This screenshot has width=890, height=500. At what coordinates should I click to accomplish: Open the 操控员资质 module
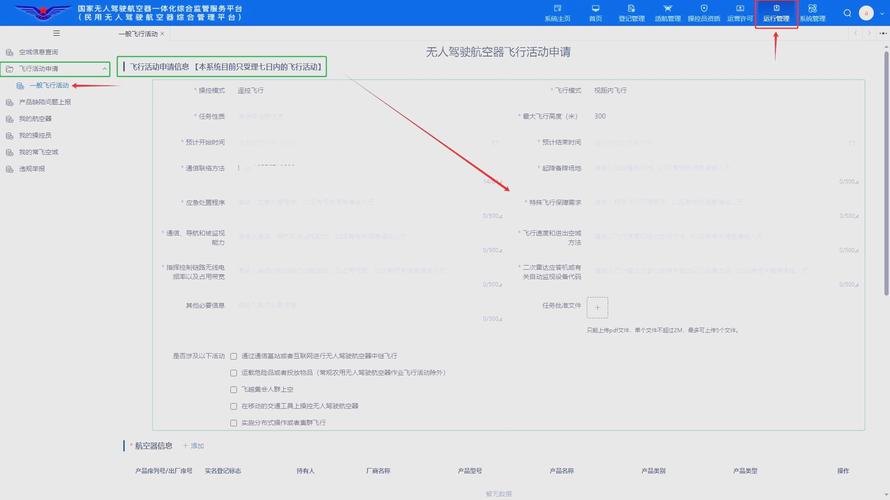(704, 13)
